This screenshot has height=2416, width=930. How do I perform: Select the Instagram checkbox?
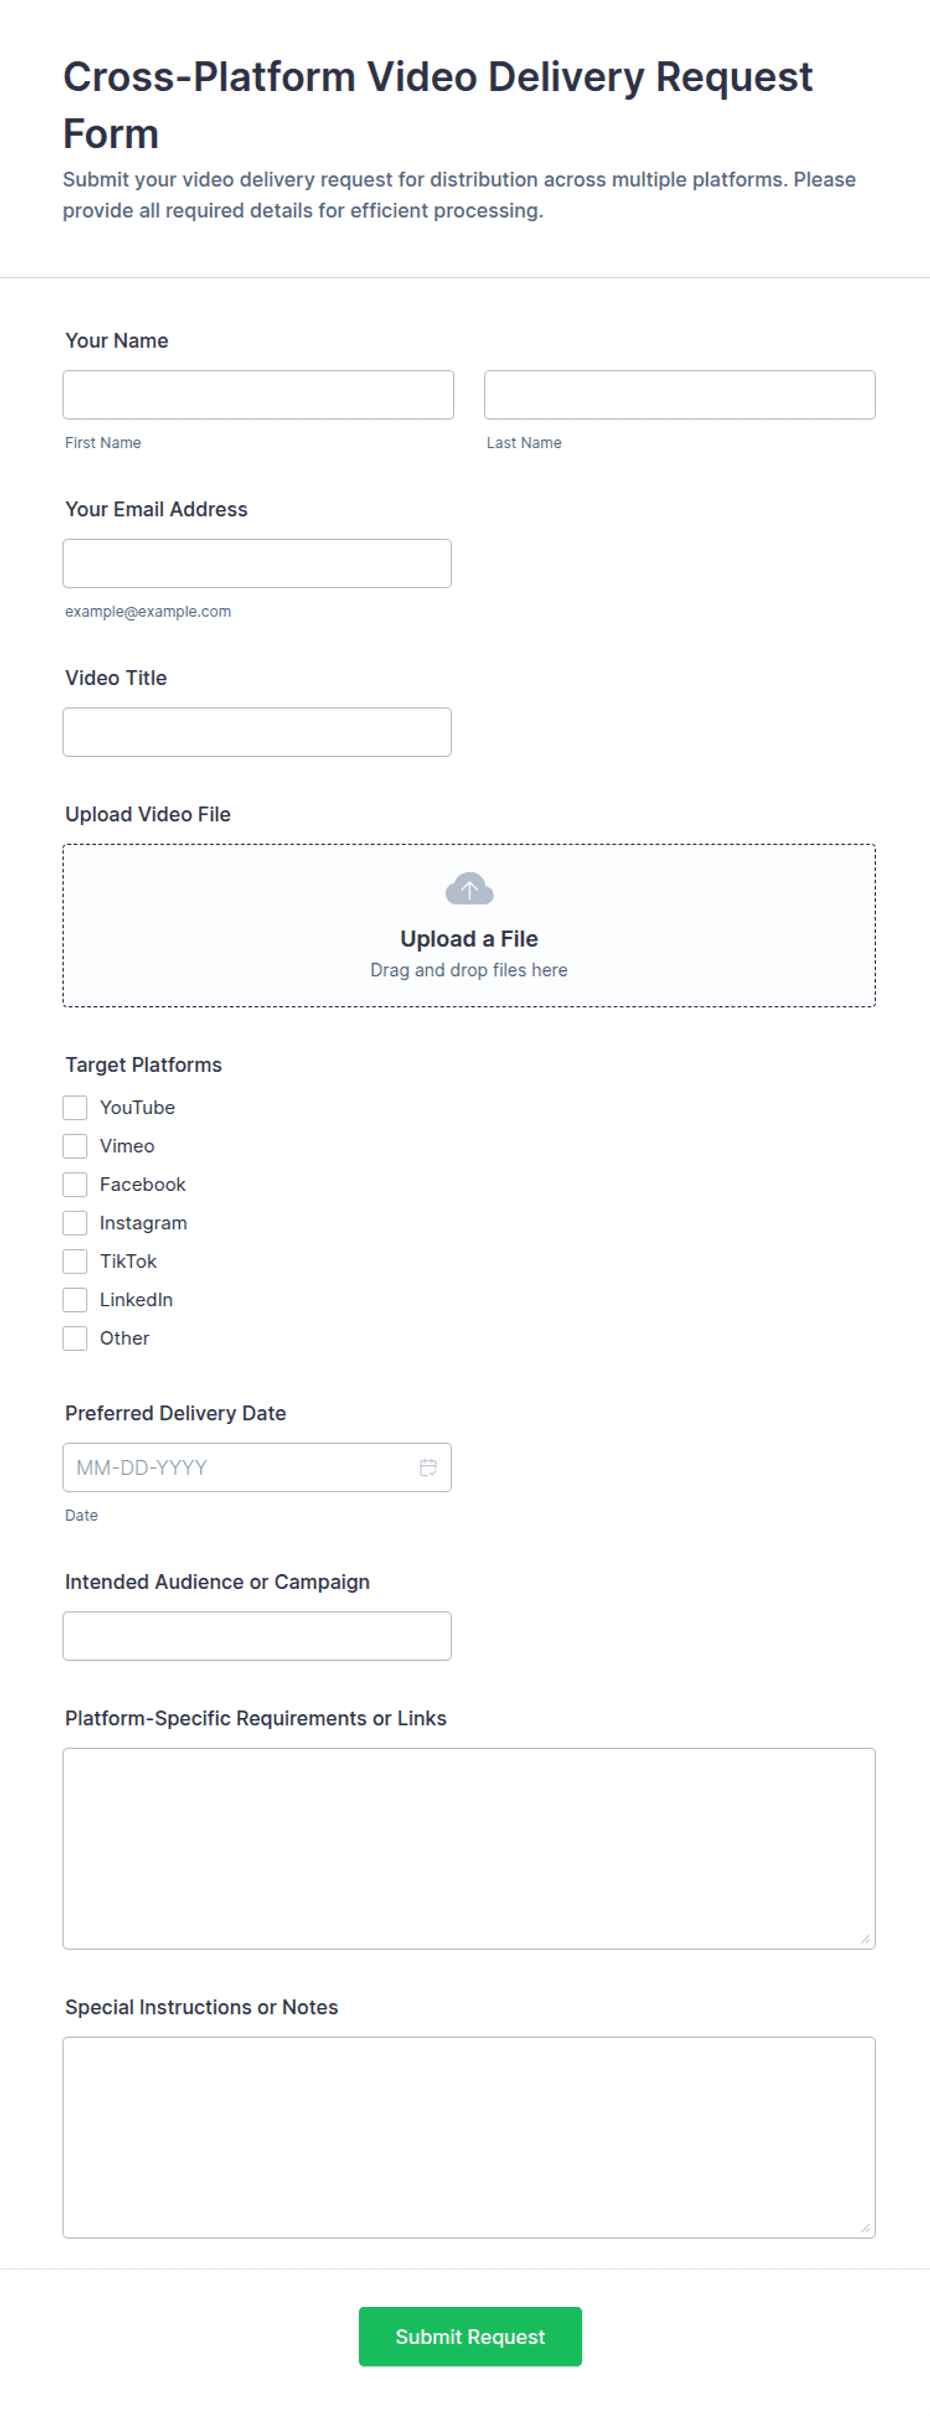pyautogui.click(x=75, y=1223)
